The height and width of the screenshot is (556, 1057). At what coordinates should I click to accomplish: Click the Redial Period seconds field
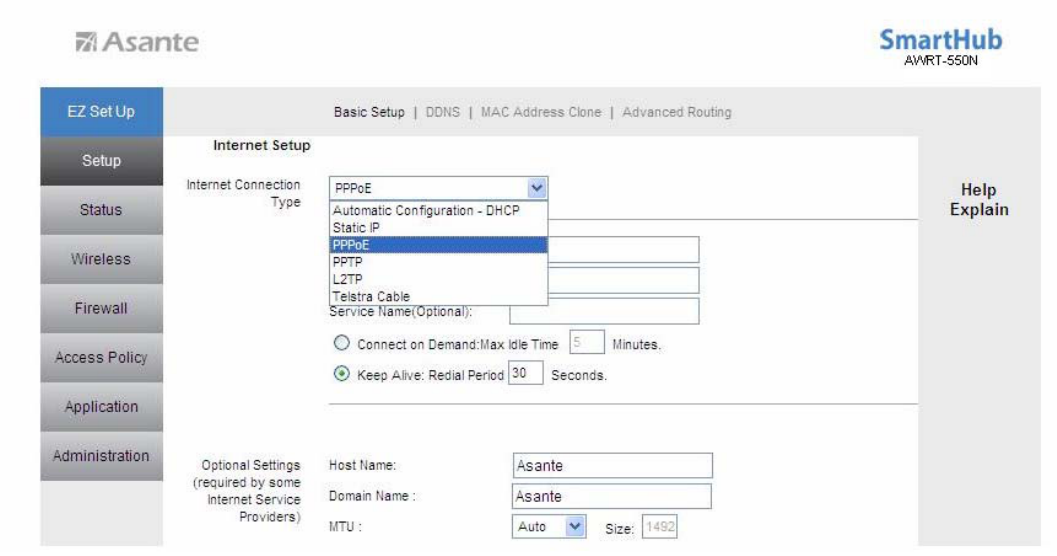[x=525, y=373]
